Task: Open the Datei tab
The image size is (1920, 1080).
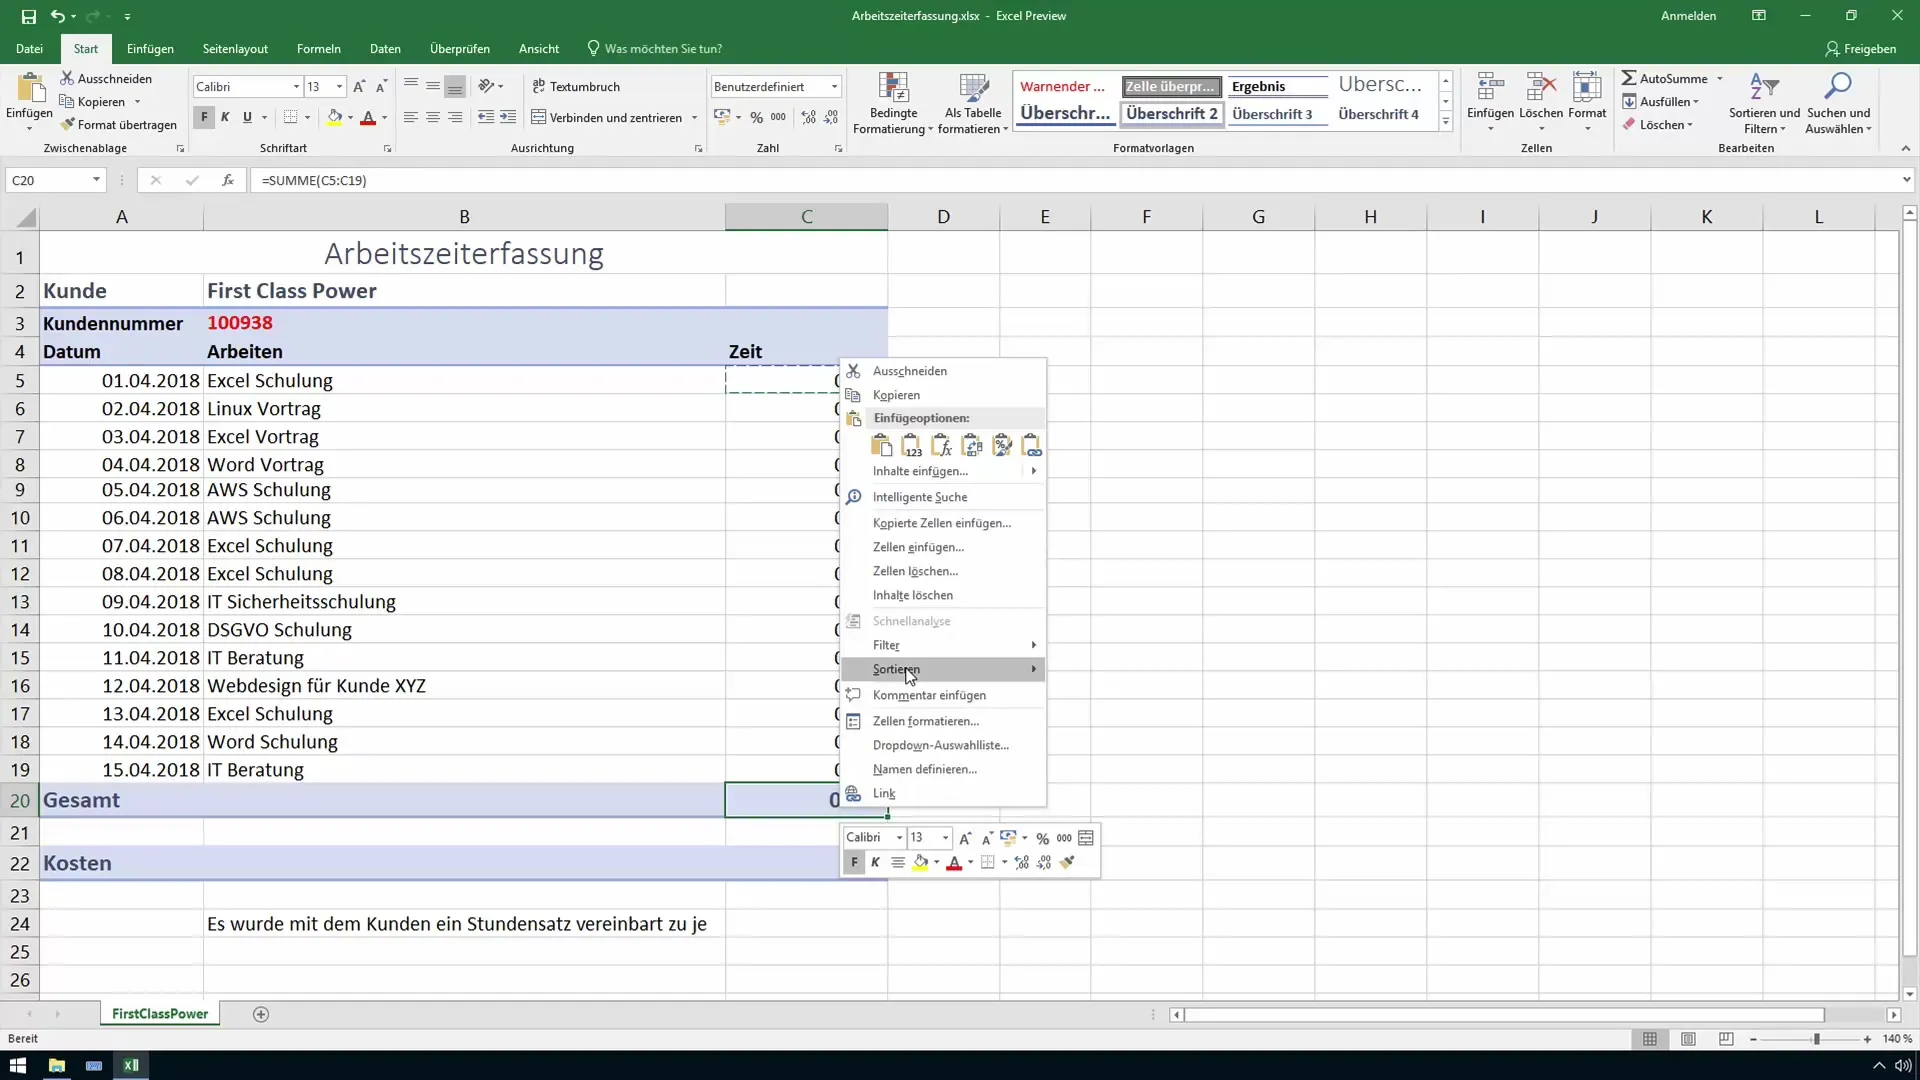Action: tap(29, 49)
